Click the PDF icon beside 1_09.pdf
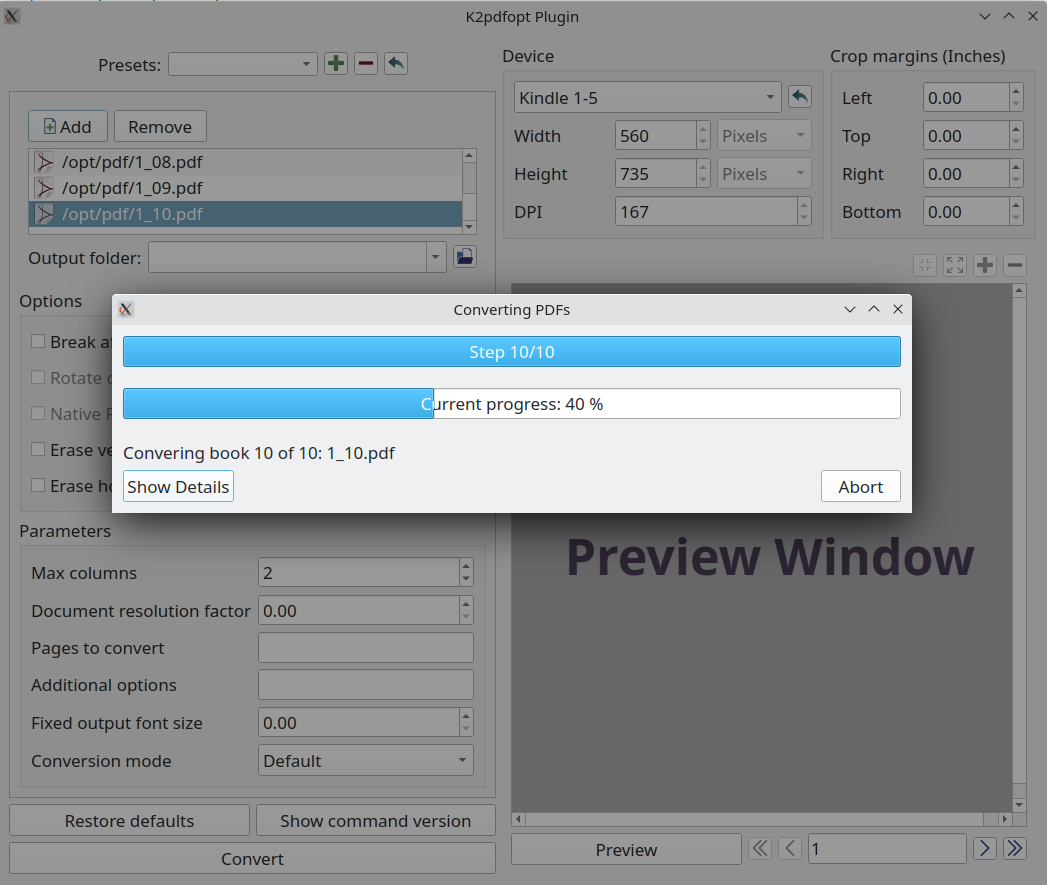Screen dimensions: 1047x885 (45, 188)
